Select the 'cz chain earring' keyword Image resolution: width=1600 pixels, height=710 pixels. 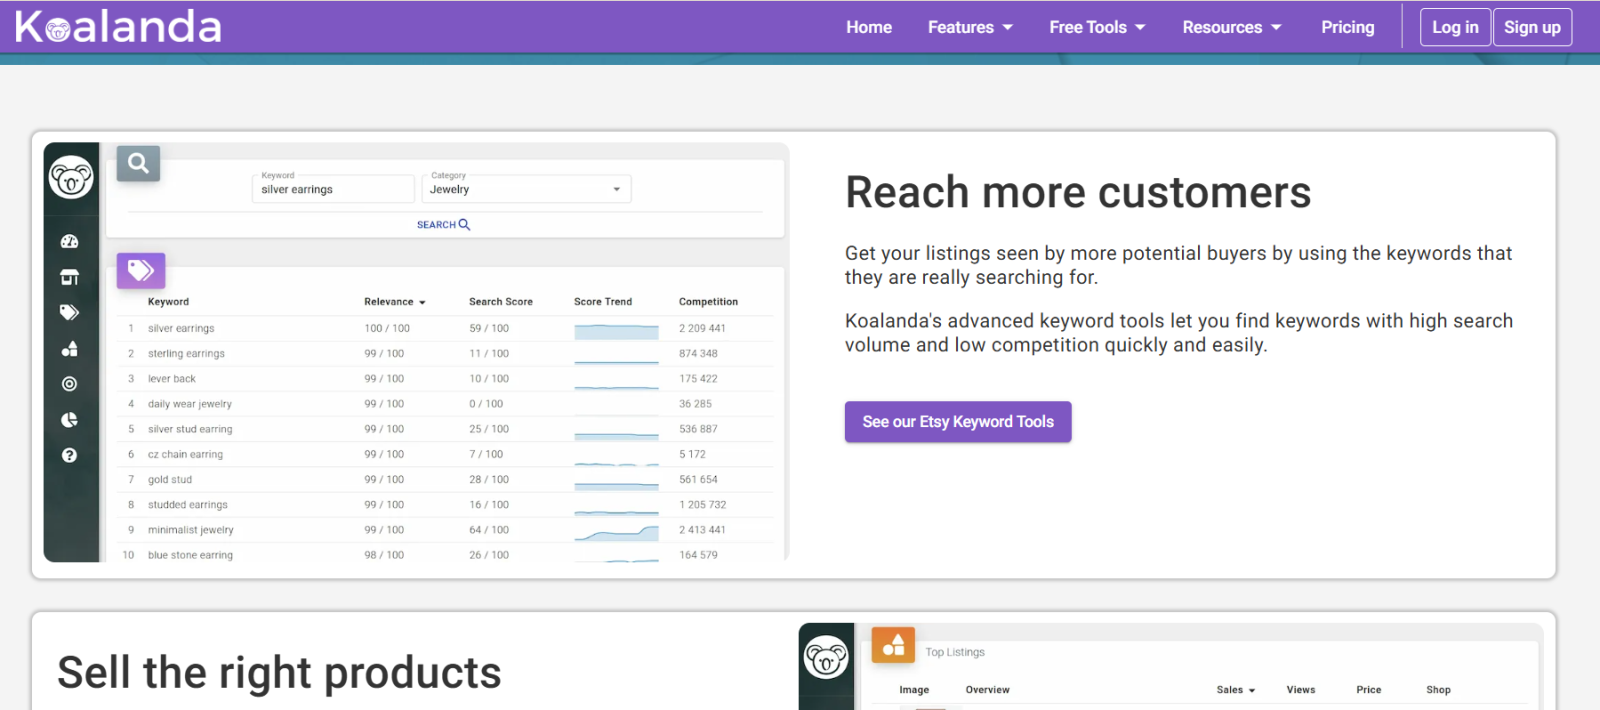coord(185,454)
